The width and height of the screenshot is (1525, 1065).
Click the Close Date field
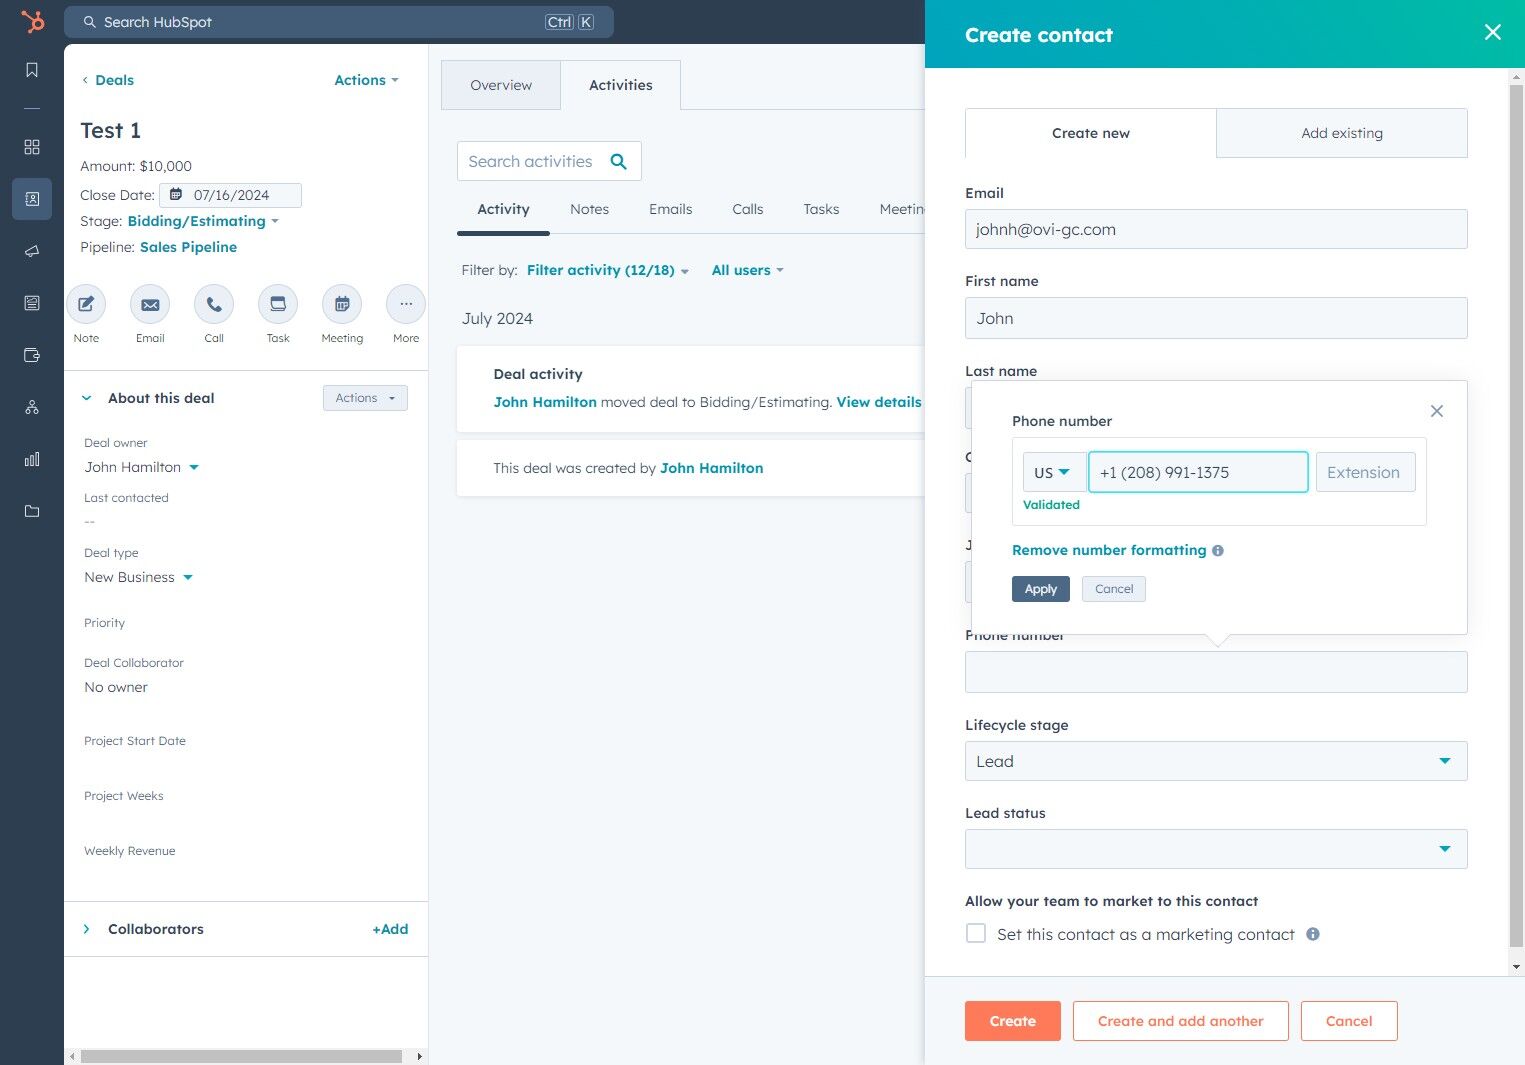231,195
